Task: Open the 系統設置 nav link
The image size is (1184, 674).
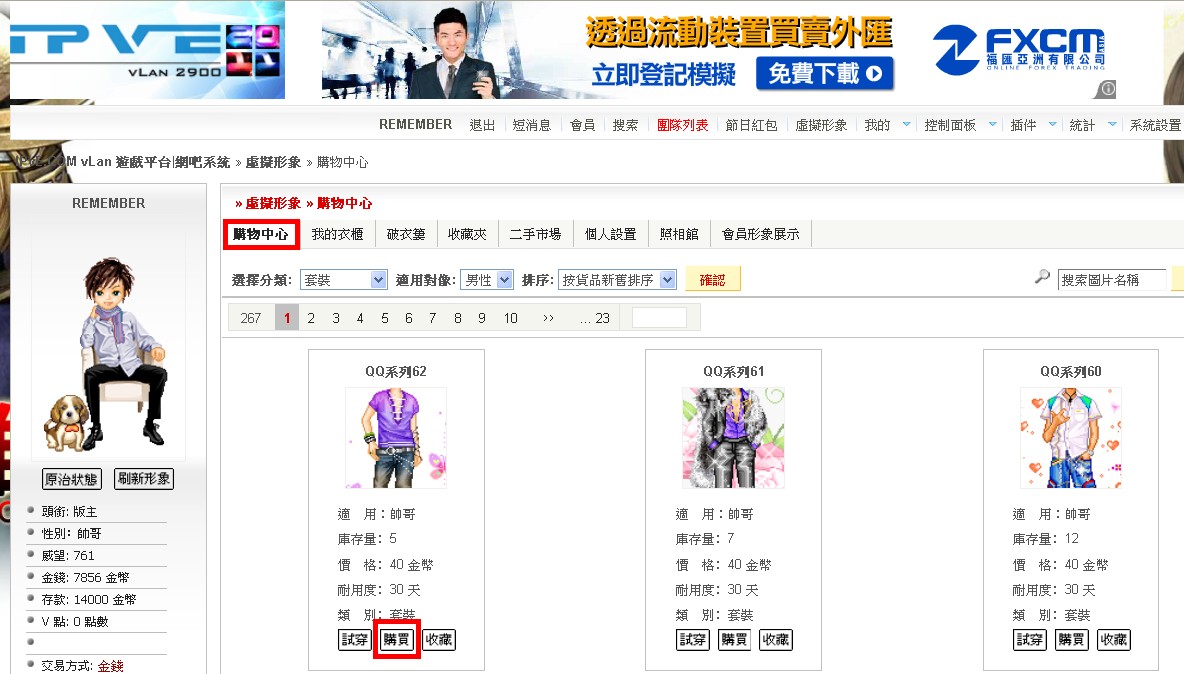Action: point(1155,125)
